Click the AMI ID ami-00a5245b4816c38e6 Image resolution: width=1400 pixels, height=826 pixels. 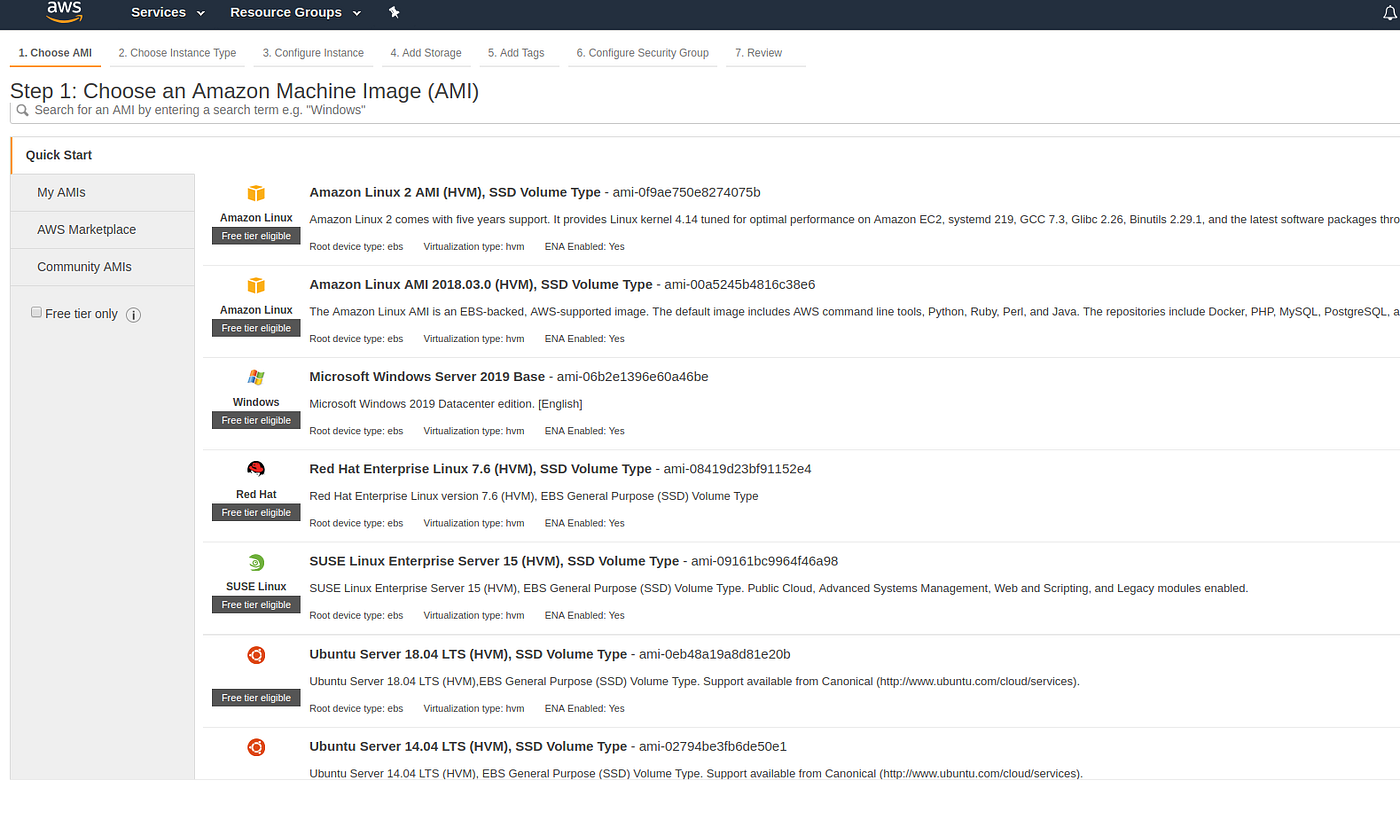(740, 284)
